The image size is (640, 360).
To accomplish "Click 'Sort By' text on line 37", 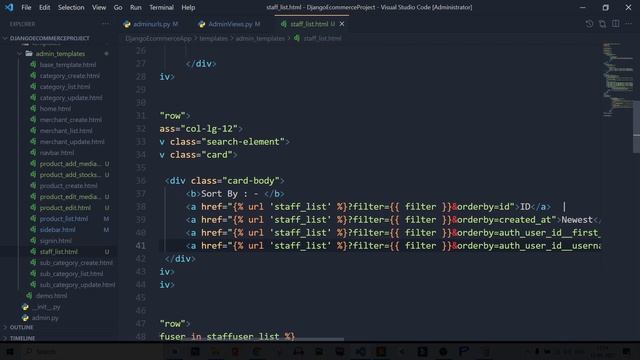I will [x=219, y=194].
